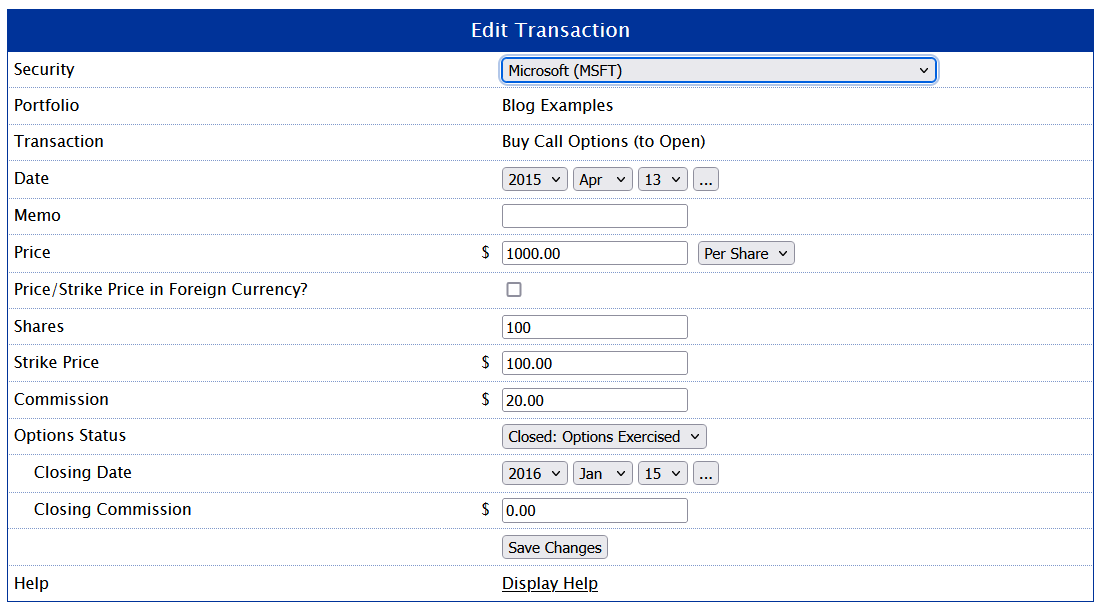The height and width of the screenshot is (611, 1101).
Task: Open the transaction Date month dropdown
Action: [x=602, y=180]
